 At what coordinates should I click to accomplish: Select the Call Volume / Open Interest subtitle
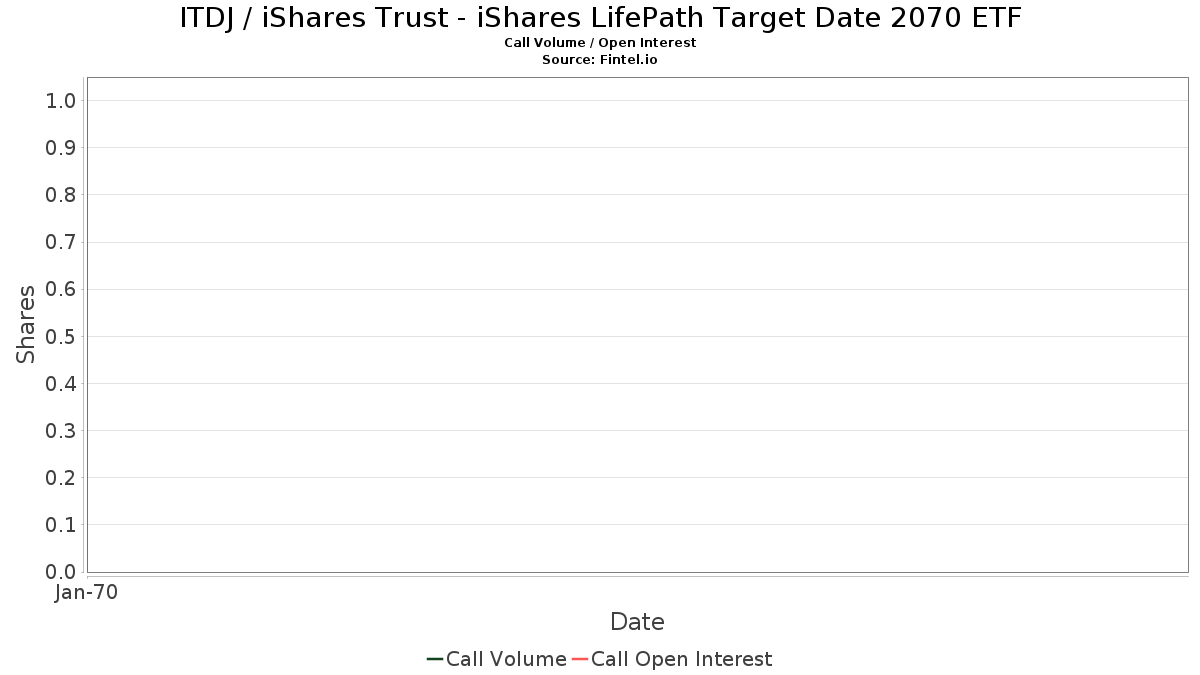coord(600,43)
